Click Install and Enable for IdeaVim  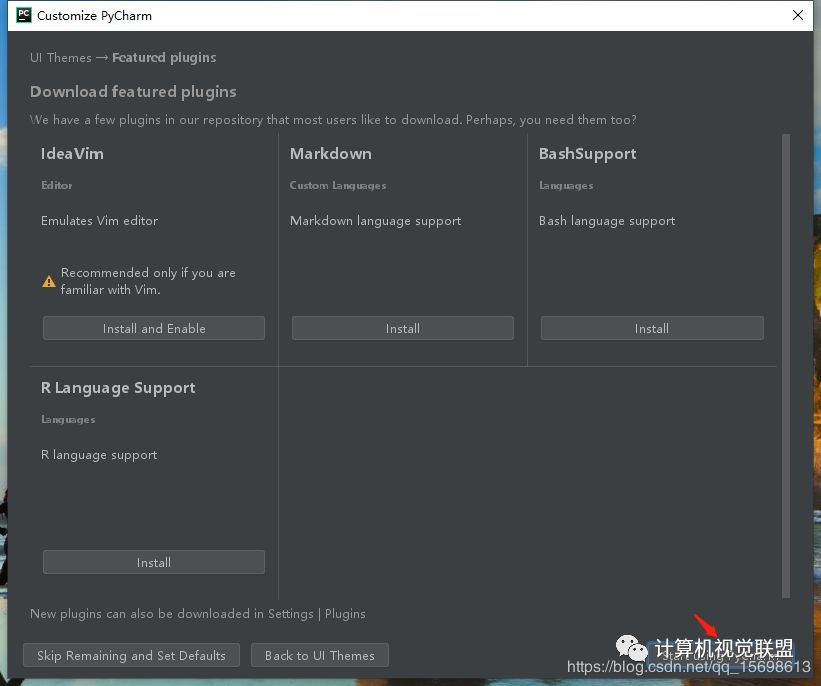pyautogui.click(x=154, y=328)
